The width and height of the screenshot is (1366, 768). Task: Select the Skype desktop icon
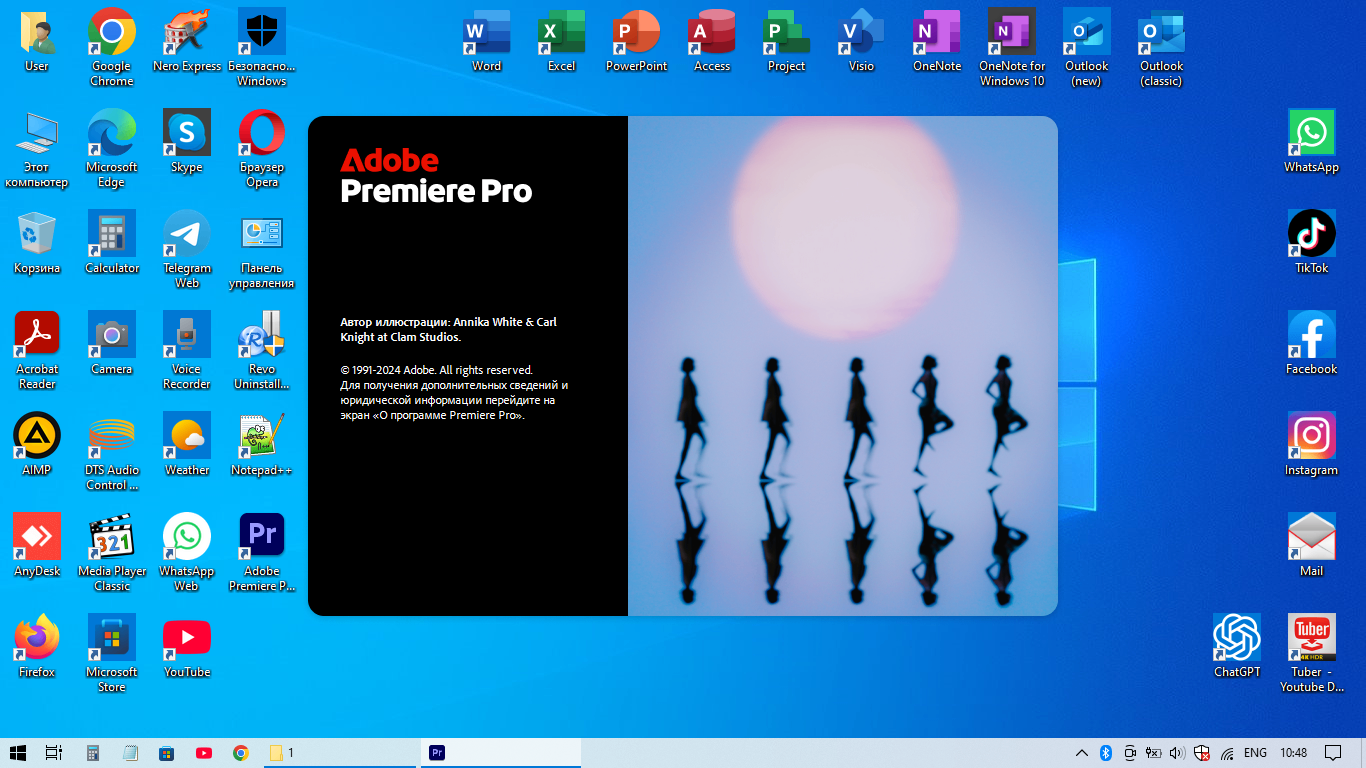187,141
